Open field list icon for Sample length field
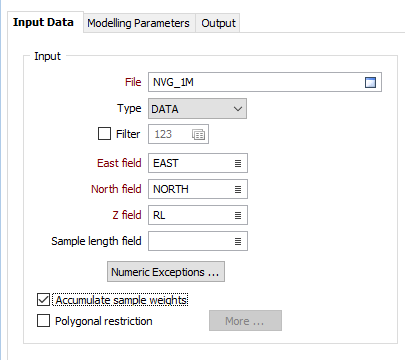 click(238, 241)
